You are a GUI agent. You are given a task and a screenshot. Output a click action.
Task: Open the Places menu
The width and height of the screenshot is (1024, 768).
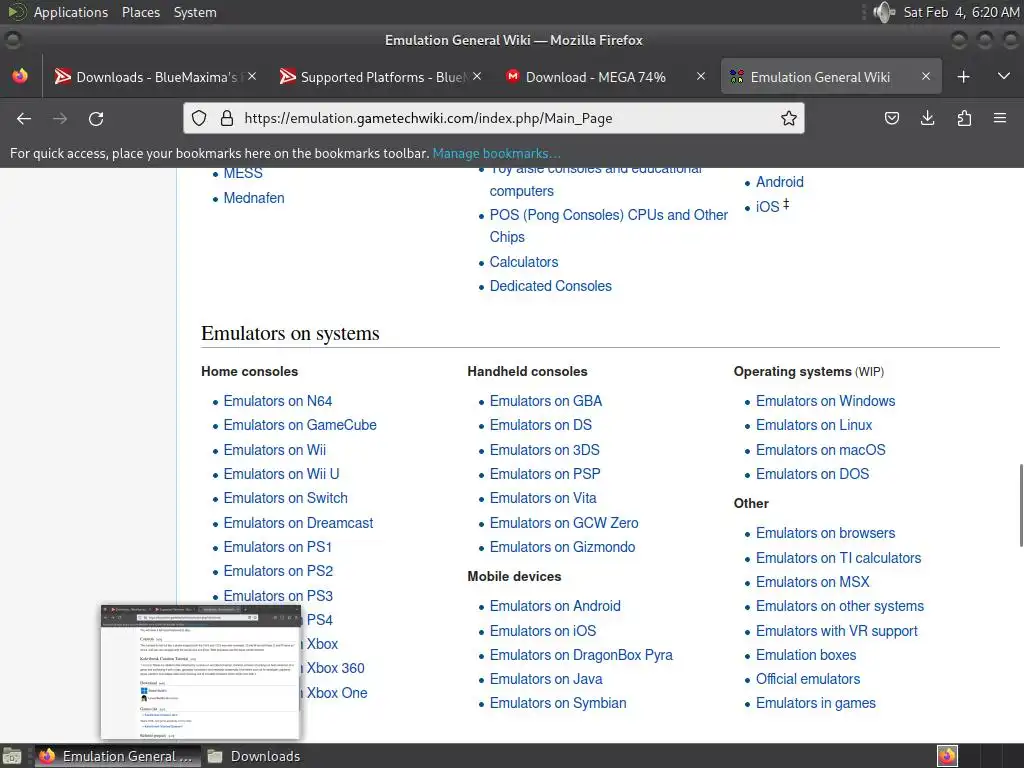141,12
